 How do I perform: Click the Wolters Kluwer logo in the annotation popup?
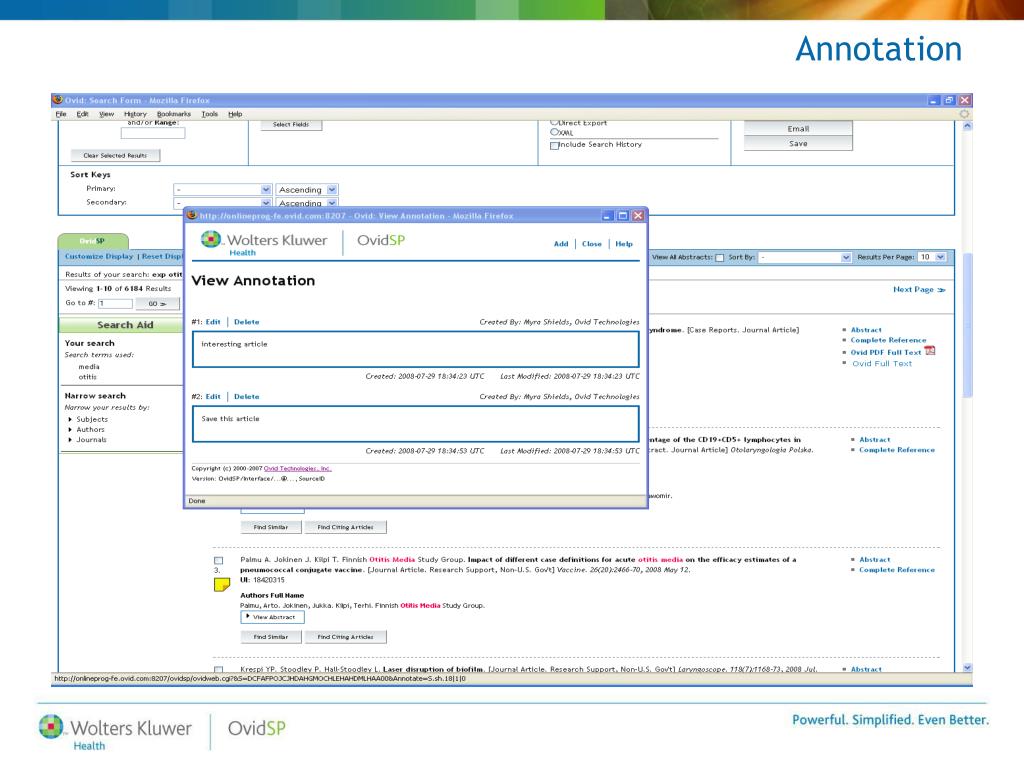click(263, 243)
